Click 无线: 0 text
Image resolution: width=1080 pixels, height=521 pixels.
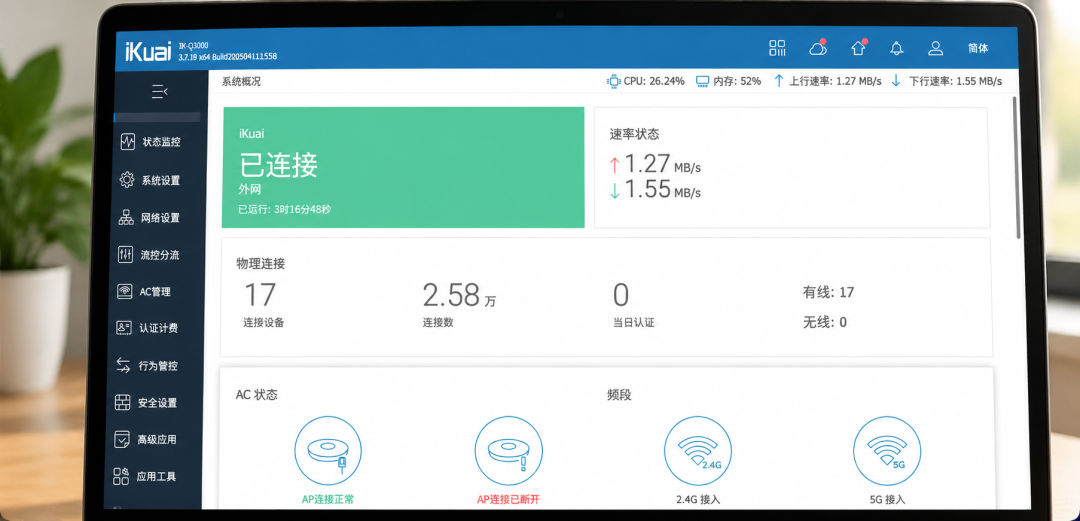click(824, 322)
